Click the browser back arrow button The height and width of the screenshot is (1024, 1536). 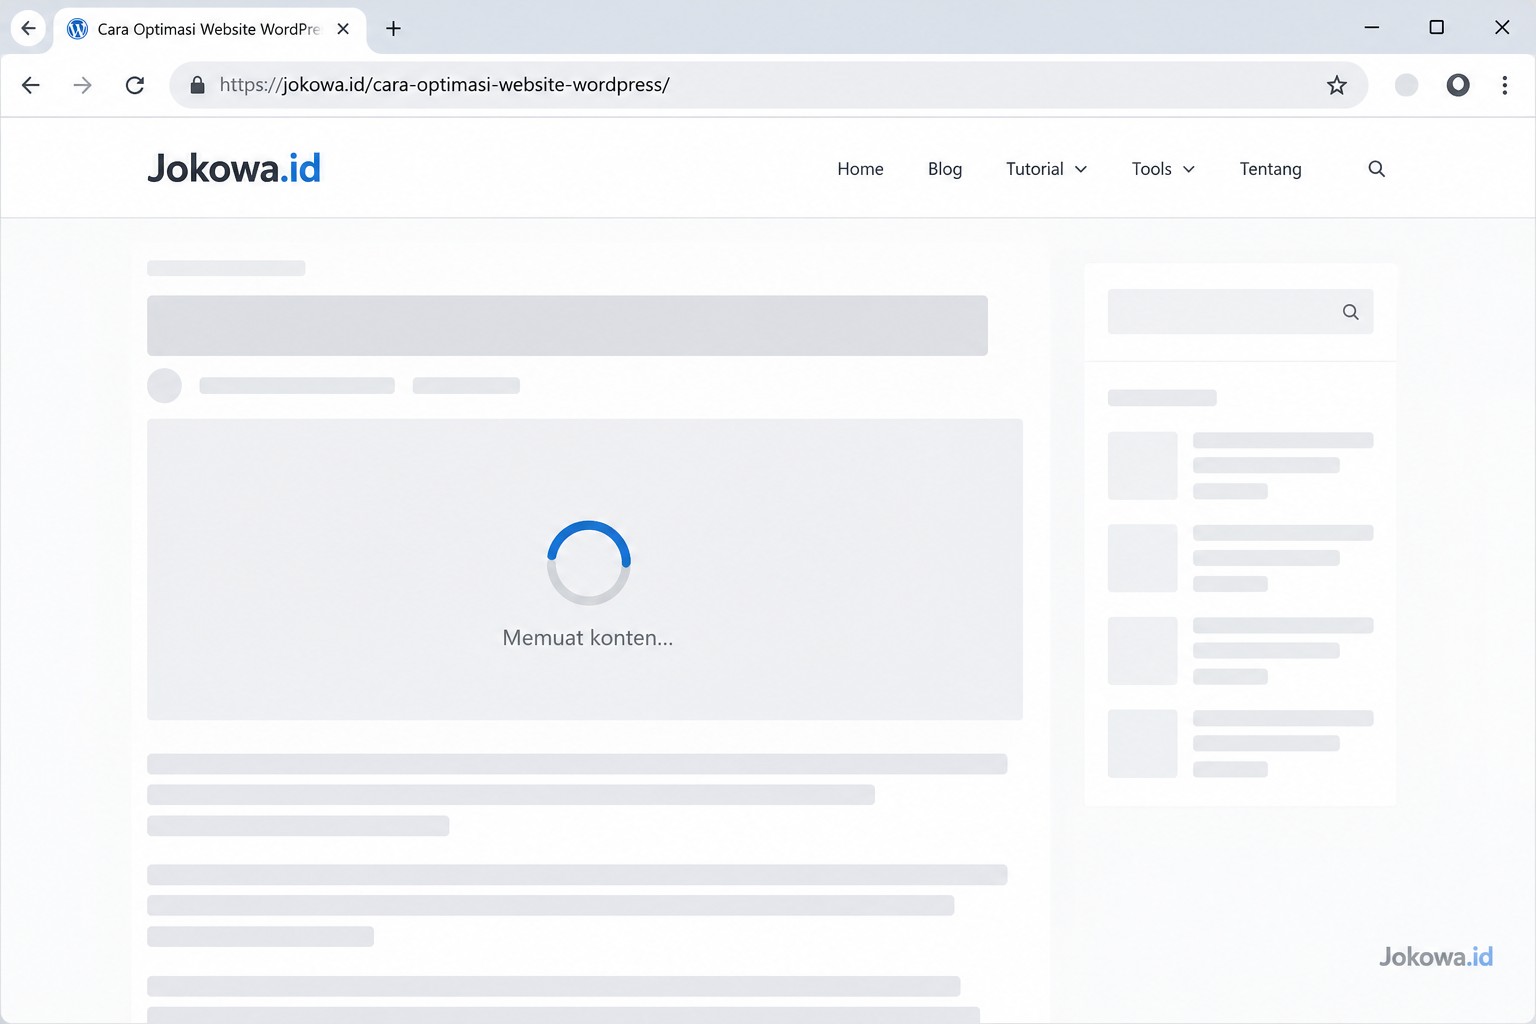31,85
